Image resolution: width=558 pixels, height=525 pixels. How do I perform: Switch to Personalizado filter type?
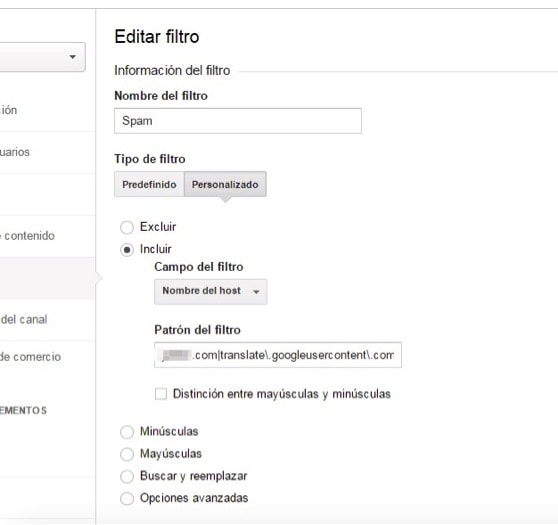225,184
